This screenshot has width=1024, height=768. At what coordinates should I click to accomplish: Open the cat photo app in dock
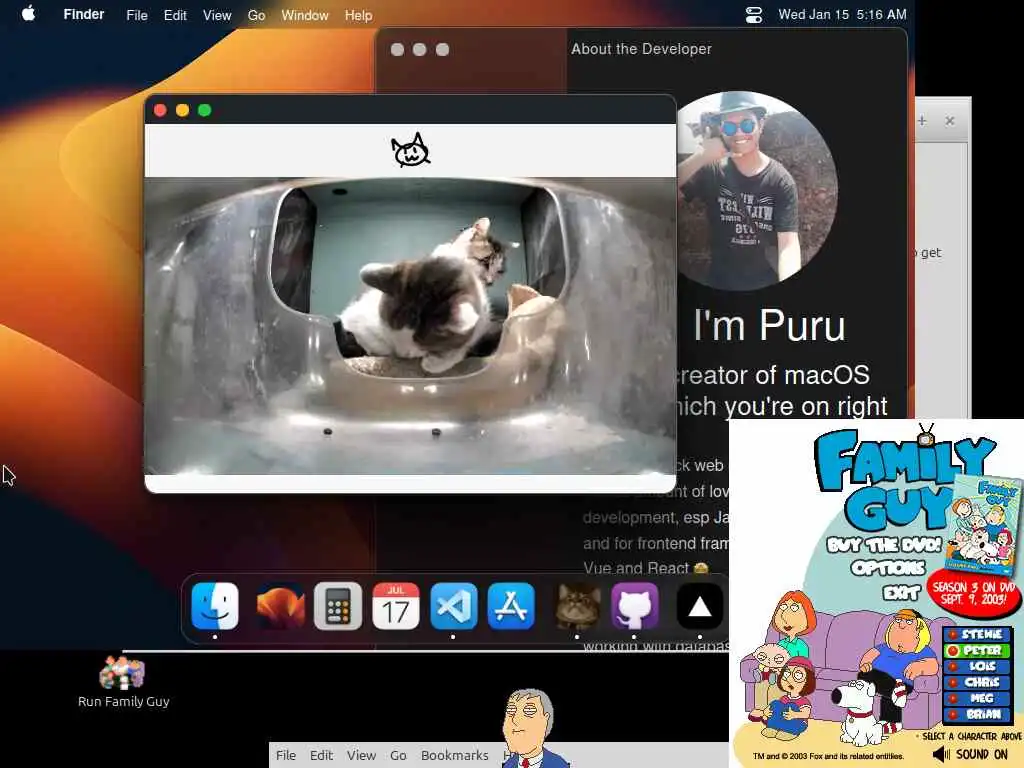coord(577,605)
